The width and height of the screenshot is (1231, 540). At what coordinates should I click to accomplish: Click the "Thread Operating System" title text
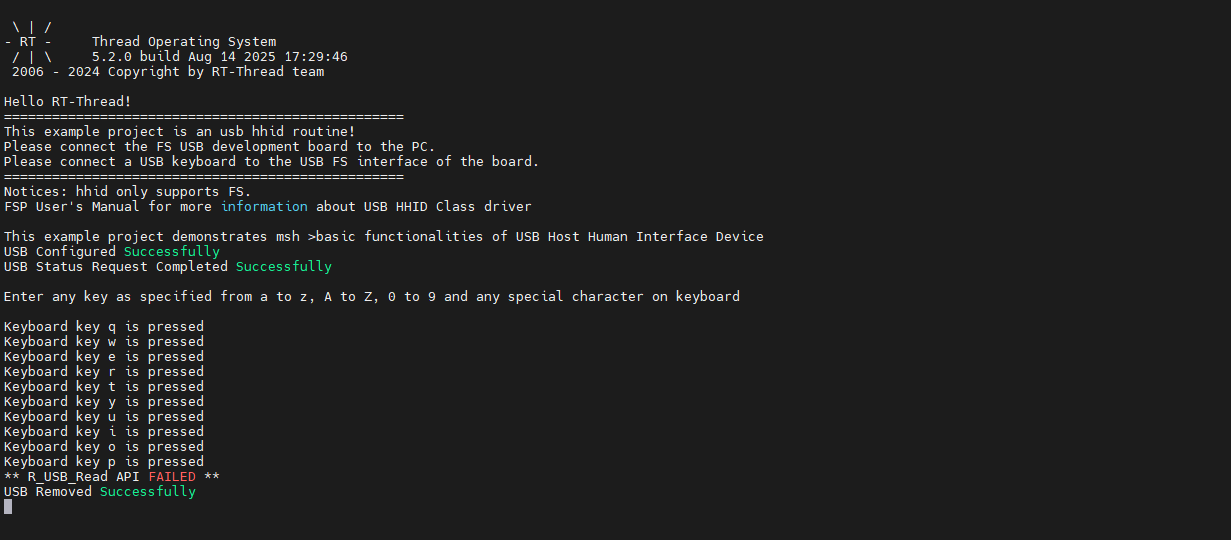pyautogui.click(x=184, y=42)
